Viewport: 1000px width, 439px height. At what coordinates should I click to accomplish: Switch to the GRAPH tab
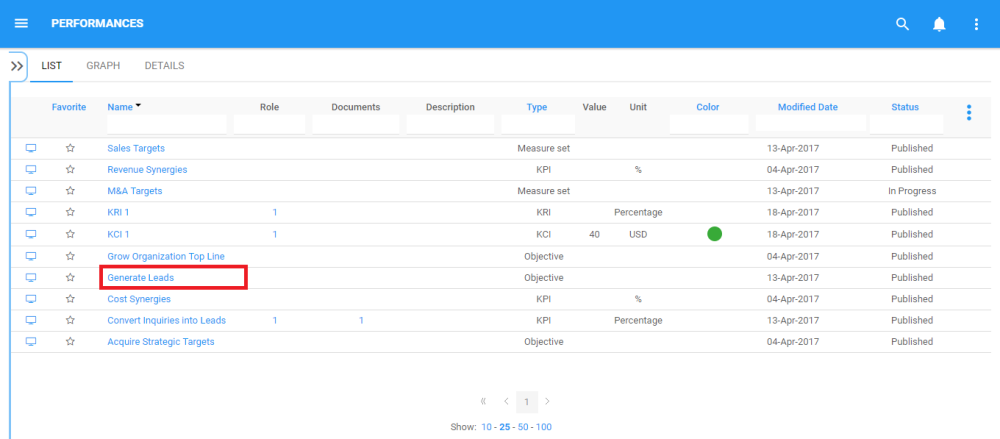click(x=103, y=66)
